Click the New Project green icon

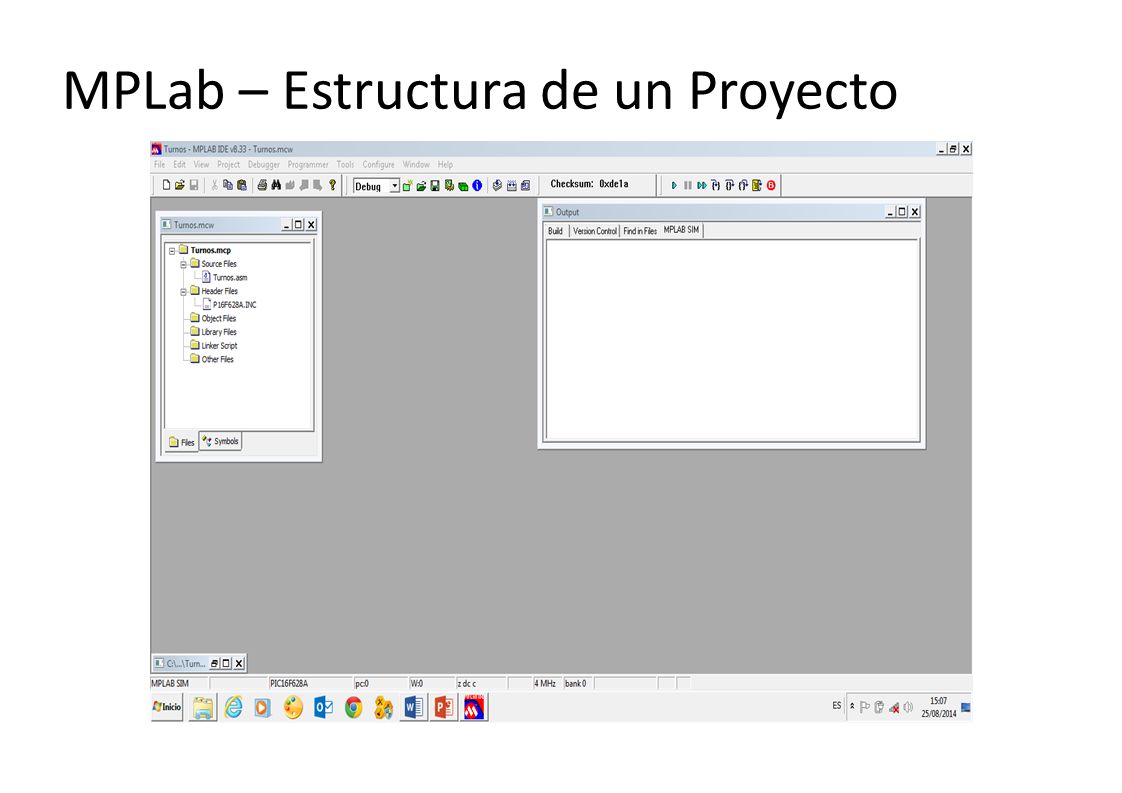[x=407, y=186]
